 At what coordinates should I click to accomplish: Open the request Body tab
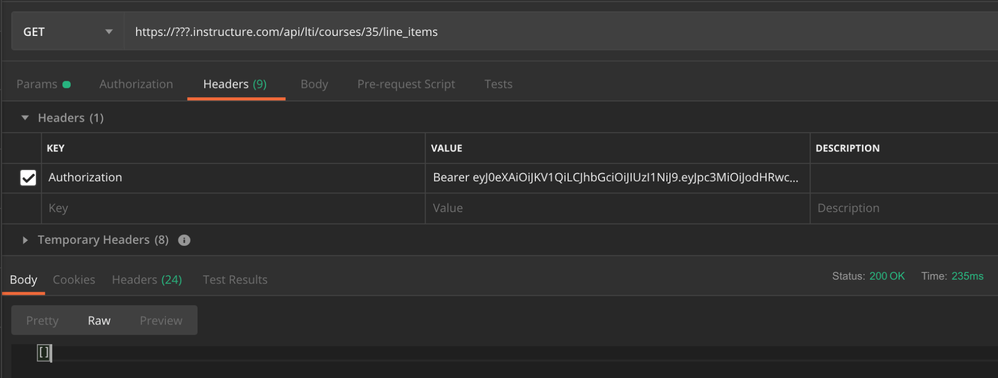[x=314, y=84]
